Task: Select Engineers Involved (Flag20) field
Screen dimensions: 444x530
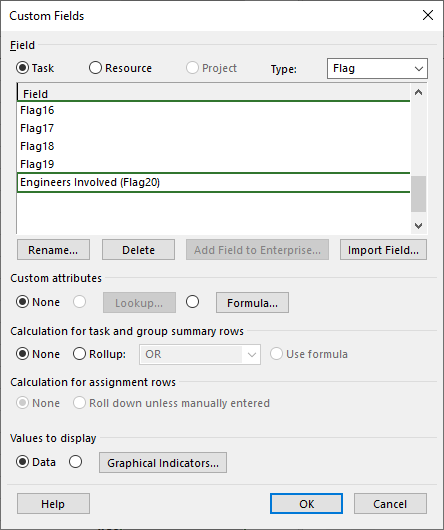Action: [x=213, y=183]
